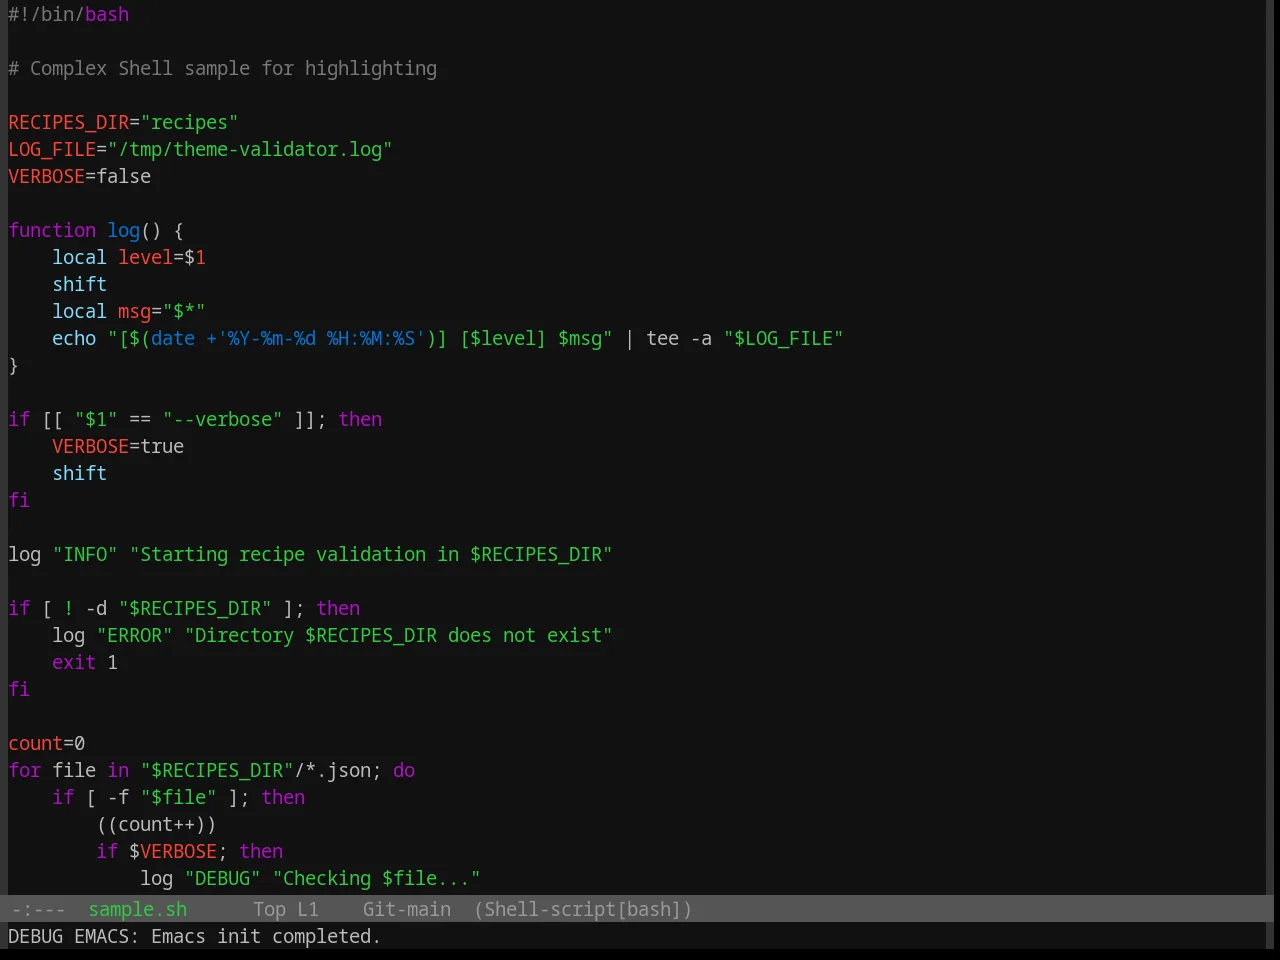This screenshot has width=1280, height=960.
Task: Click the 'exit 1' statement
Action: [85, 662]
